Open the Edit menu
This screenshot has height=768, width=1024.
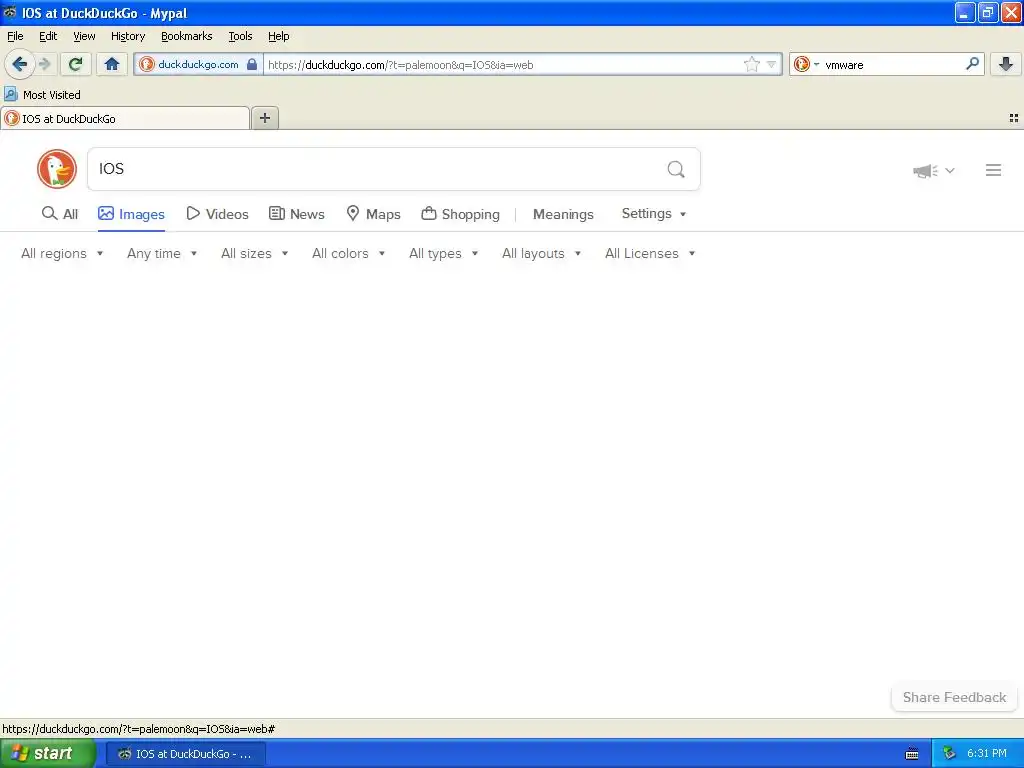click(x=48, y=36)
